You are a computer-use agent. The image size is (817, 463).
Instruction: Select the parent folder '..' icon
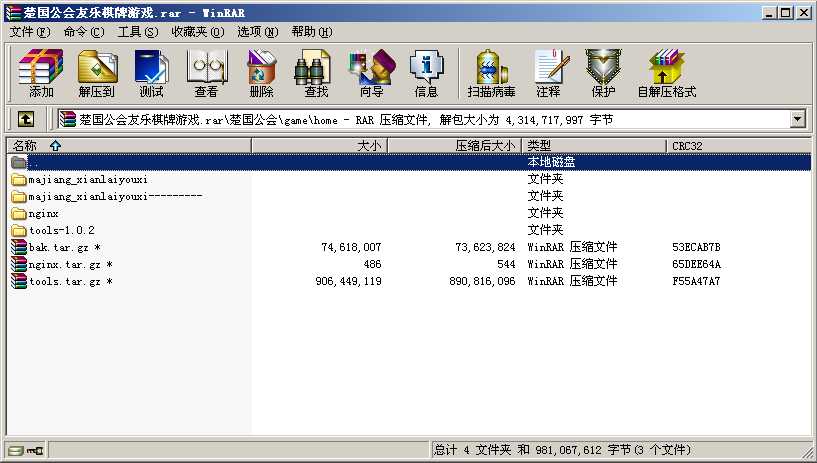pos(19,162)
